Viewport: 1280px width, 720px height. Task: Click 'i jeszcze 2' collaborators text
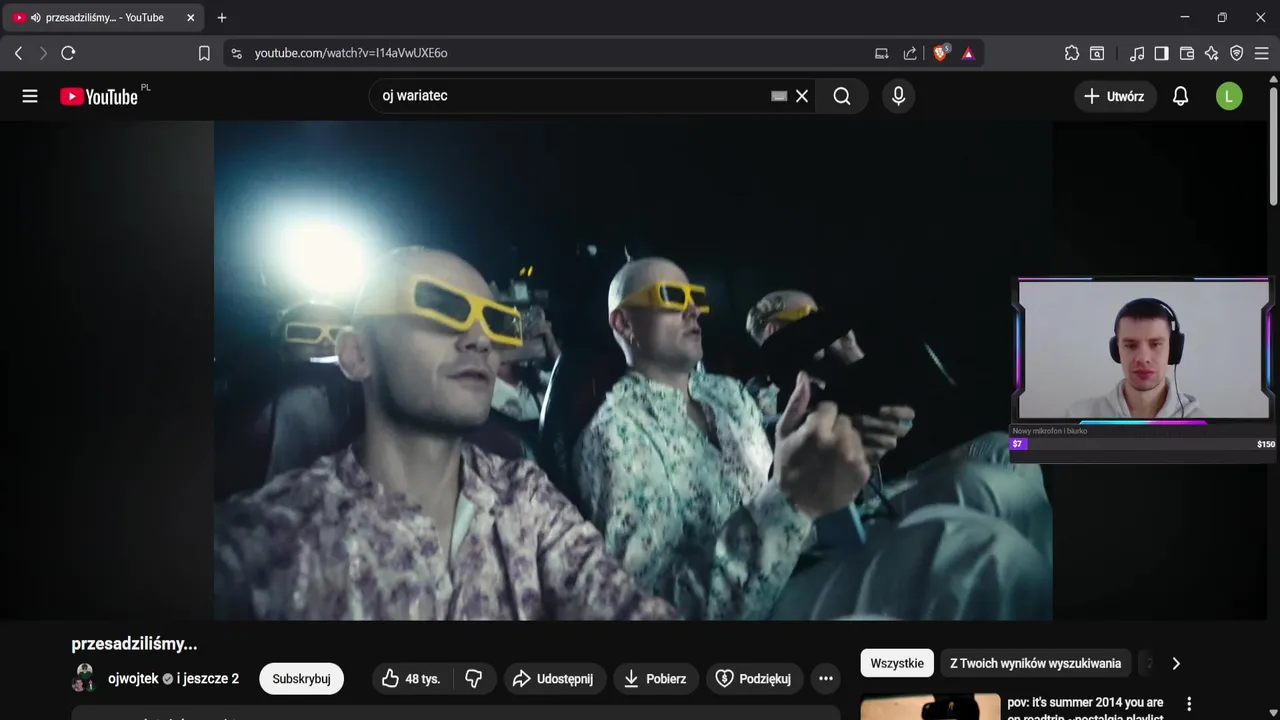(x=208, y=679)
